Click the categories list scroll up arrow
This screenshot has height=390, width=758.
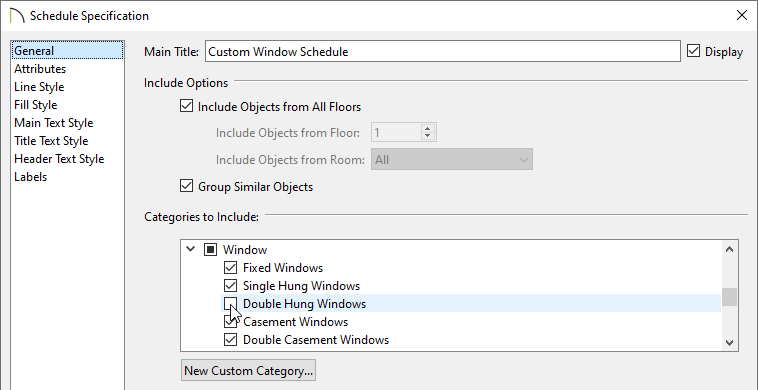(x=729, y=249)
